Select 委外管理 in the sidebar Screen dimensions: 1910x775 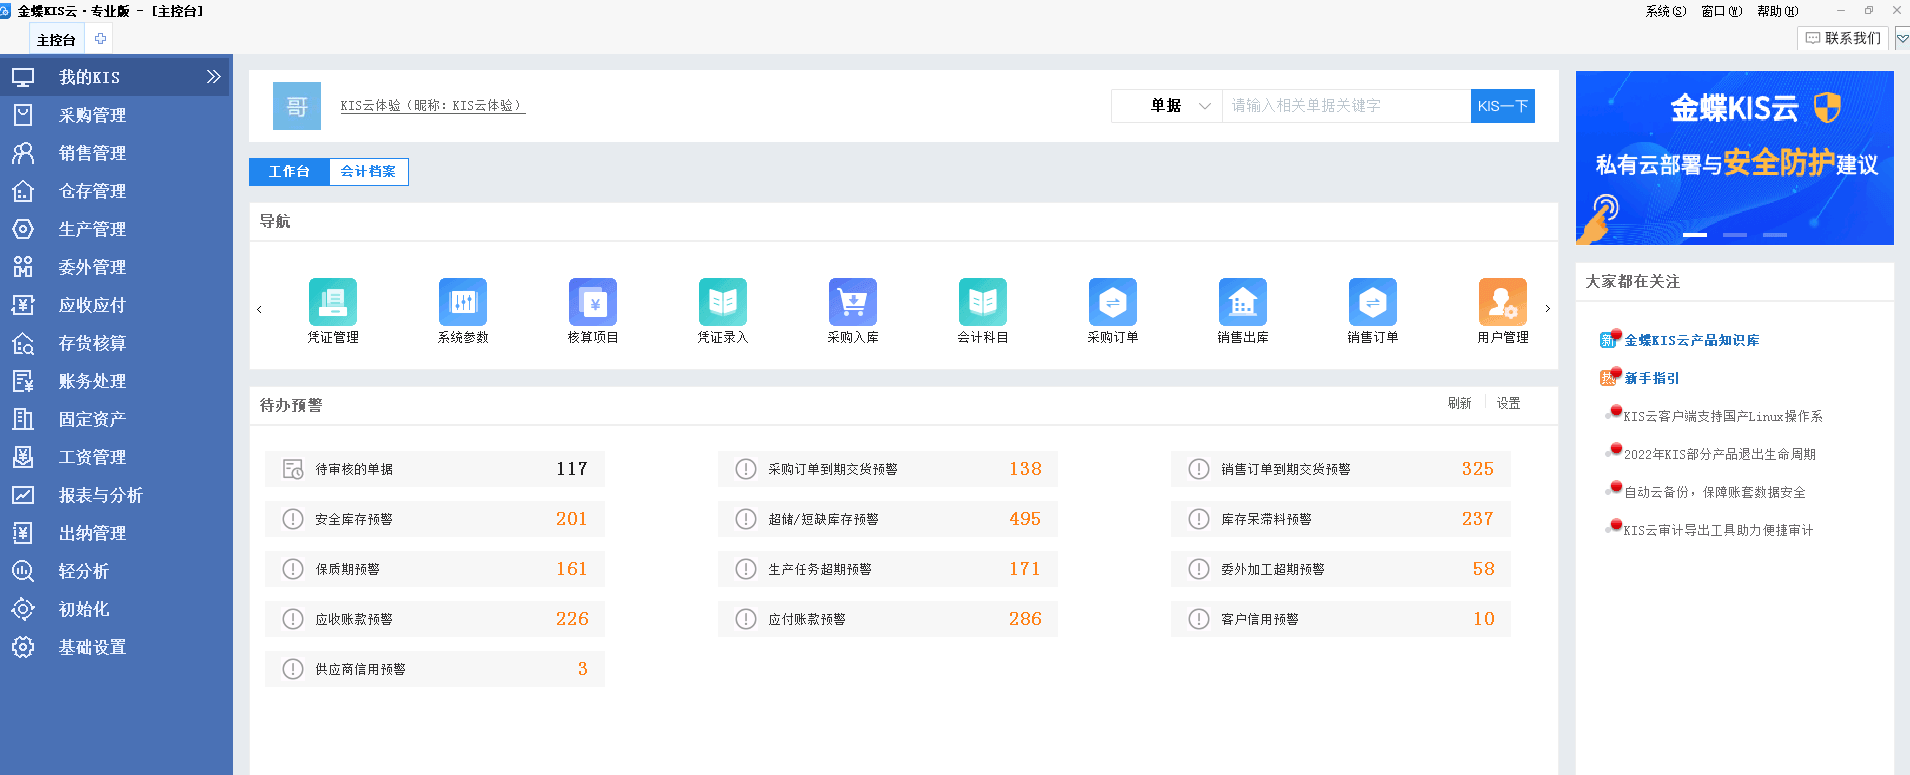coord(116,267)
